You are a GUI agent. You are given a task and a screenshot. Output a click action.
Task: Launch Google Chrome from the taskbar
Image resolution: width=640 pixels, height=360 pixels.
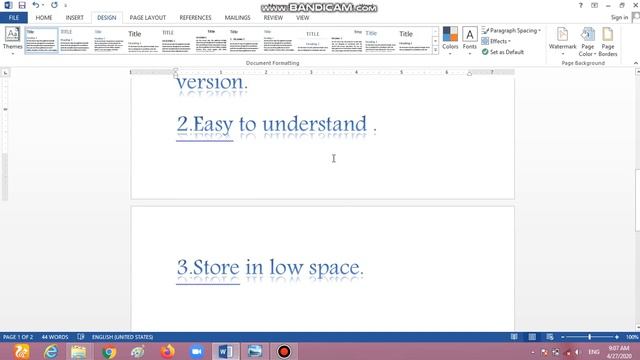click(x=109, y=351)
